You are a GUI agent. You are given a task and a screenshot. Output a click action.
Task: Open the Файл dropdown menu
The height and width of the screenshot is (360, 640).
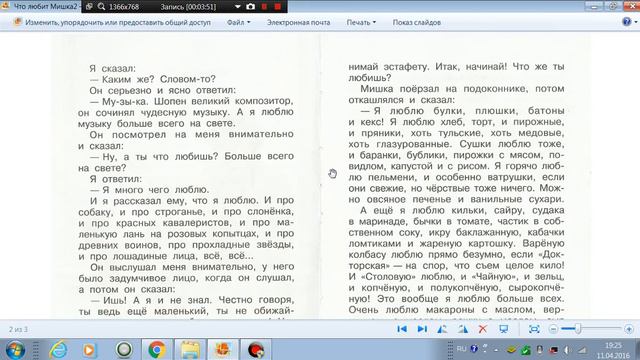coord(239,22)
